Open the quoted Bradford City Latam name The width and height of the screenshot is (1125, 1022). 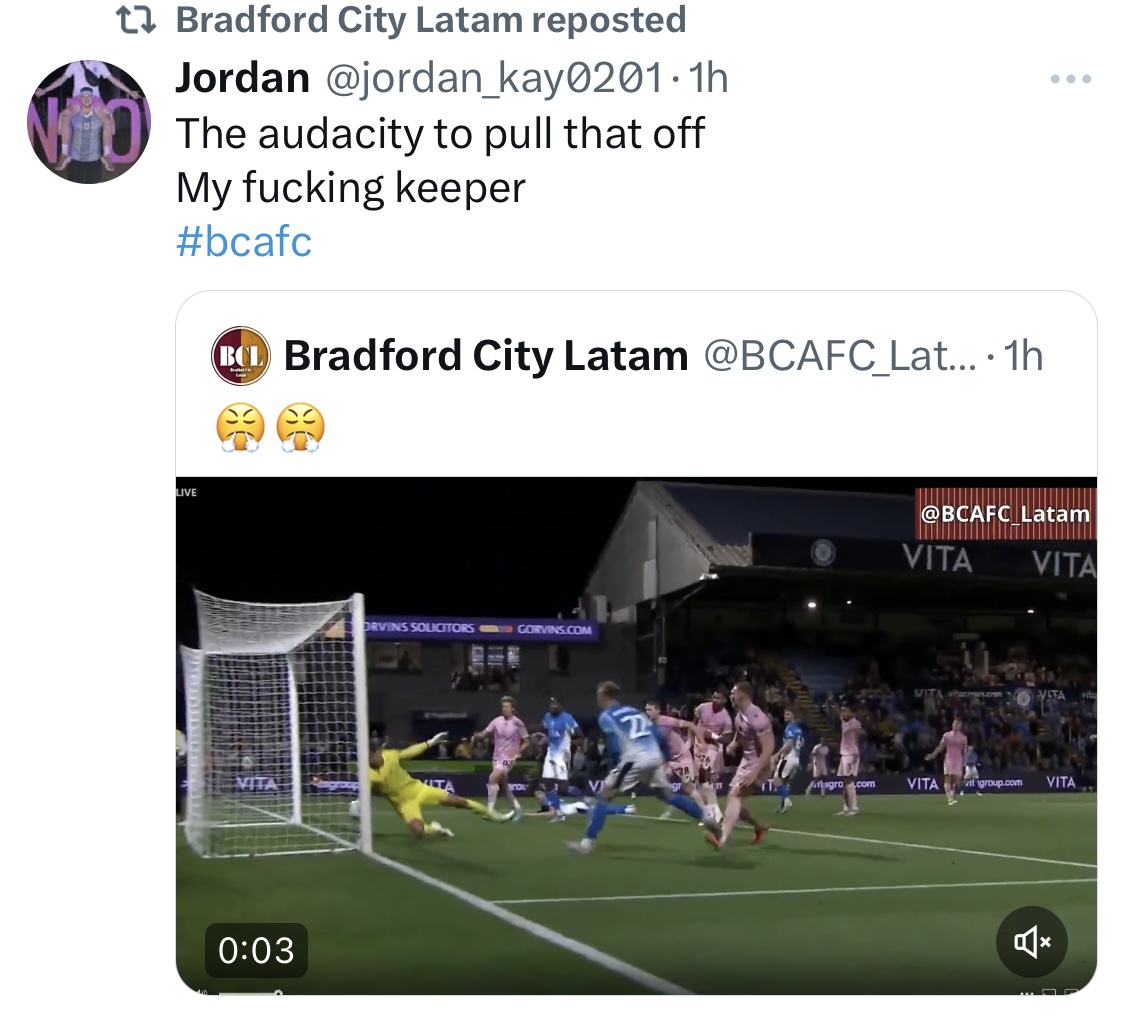coord(486,355)
